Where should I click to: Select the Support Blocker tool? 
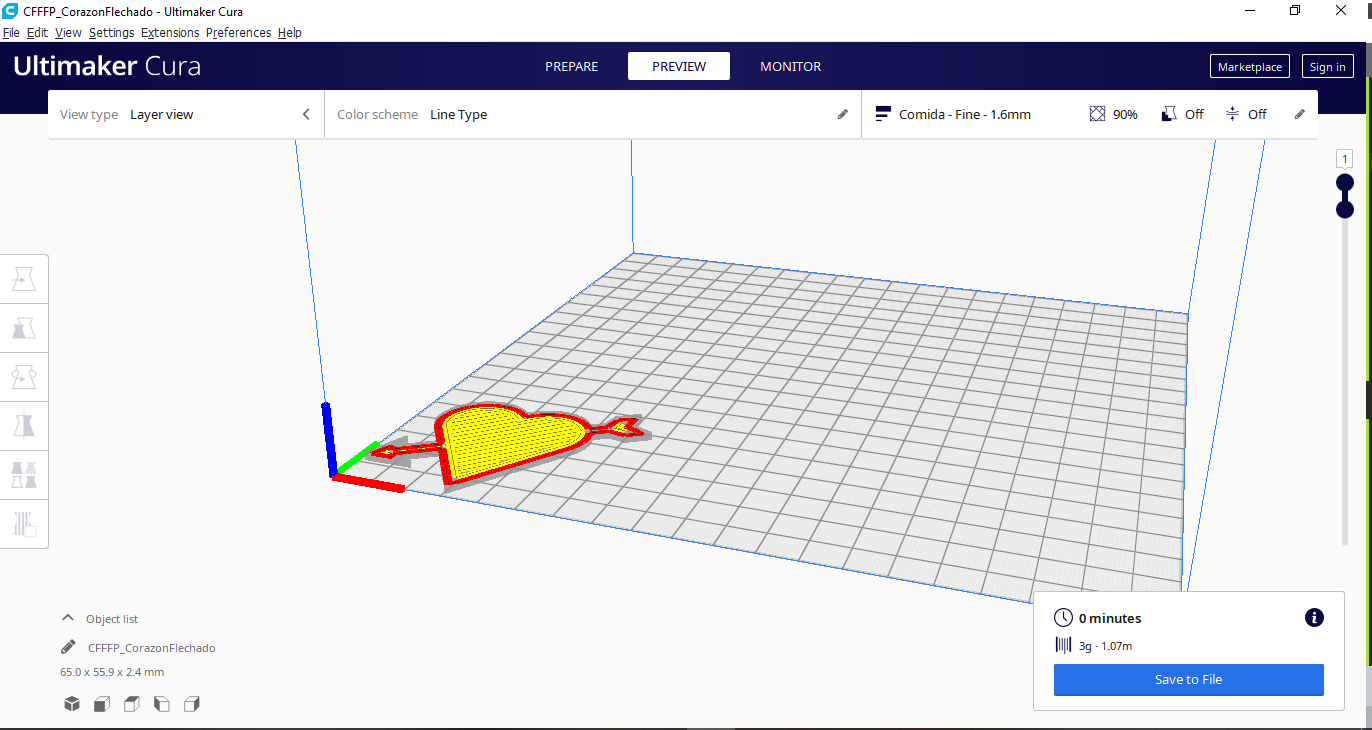click(x=24, y=523)
